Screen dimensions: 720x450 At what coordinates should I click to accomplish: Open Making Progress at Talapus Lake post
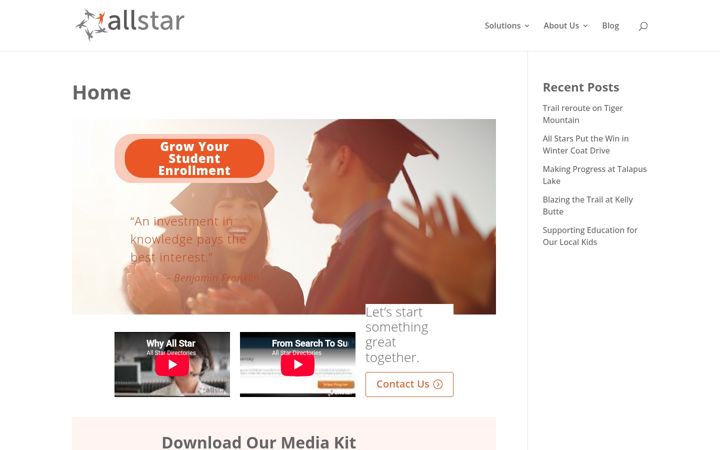tap(594, 175)
